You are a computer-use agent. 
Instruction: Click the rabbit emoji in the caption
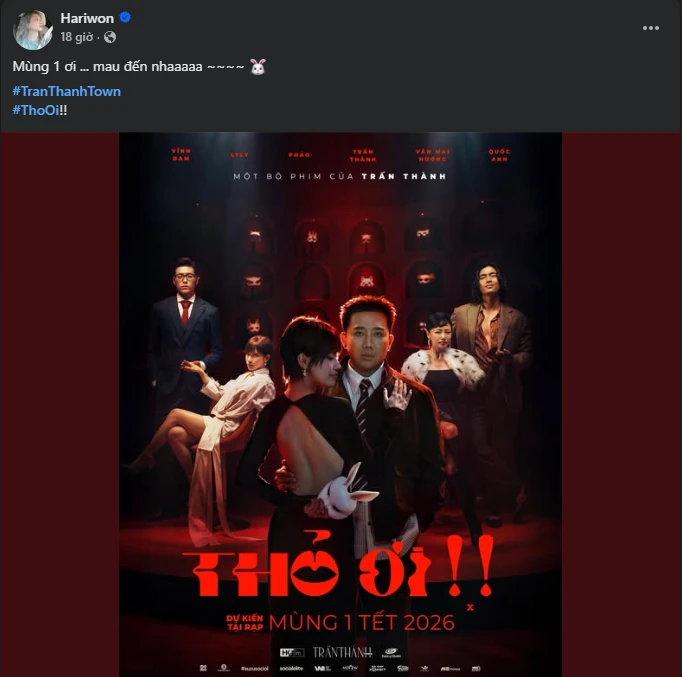(x=259, y=66)
